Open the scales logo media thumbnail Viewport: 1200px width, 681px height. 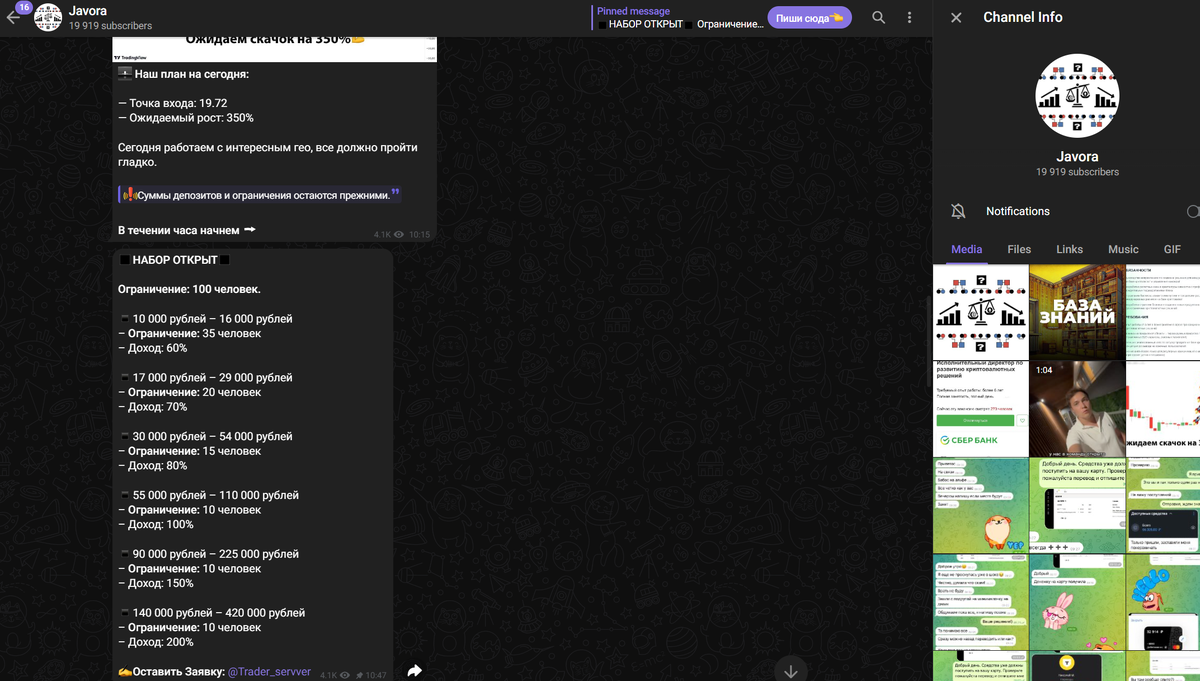point(980,312)
